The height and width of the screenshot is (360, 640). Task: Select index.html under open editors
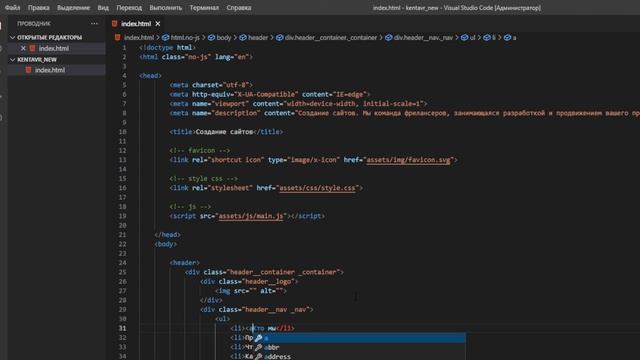coord(54,48)
